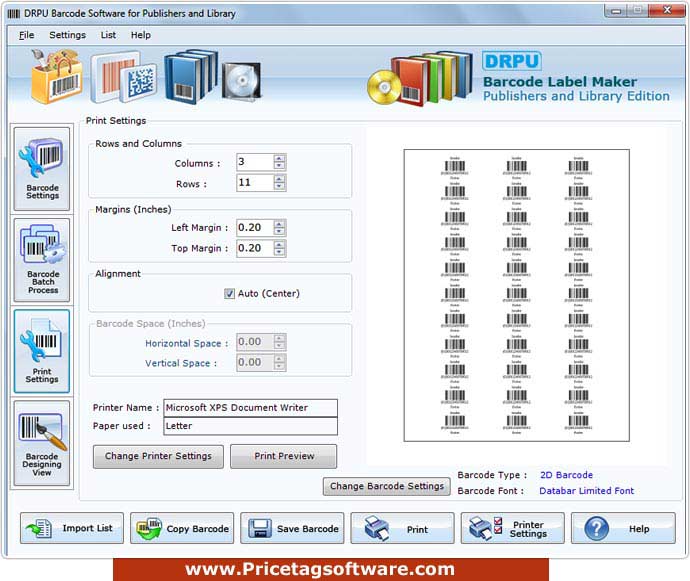Click the Printer Settings checklist icon
690x581 pixels.
coord(485,528)
